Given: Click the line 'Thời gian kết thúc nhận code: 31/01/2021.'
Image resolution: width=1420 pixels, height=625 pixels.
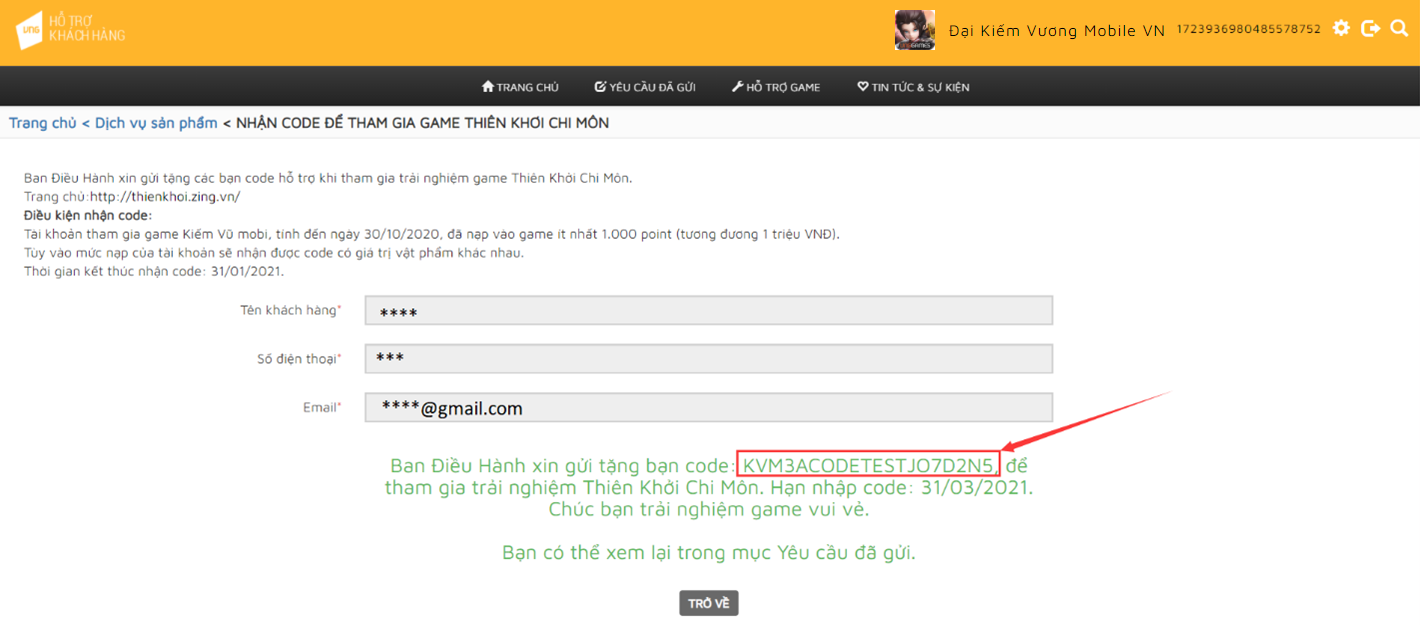Looking at the screenshot, I should tap(154, 271).
